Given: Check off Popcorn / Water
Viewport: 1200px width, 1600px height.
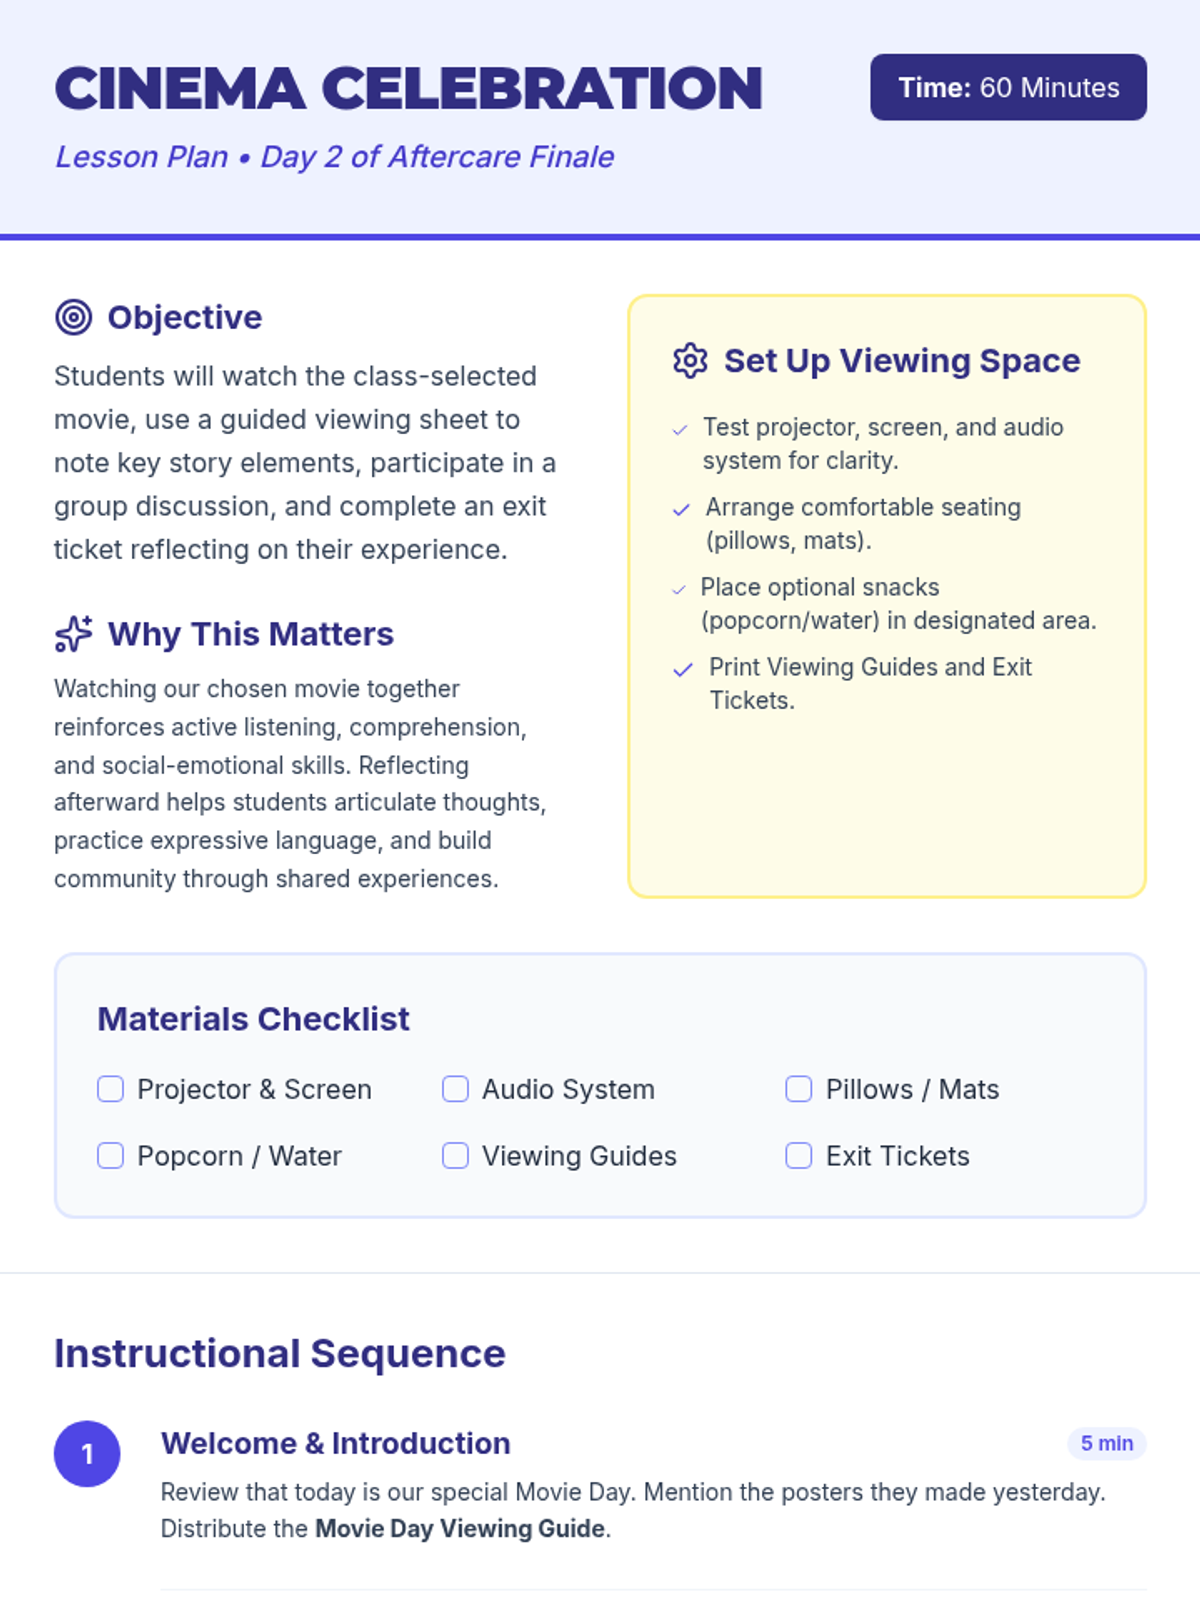Looking at the screenshot, I should click(110, 1156).
